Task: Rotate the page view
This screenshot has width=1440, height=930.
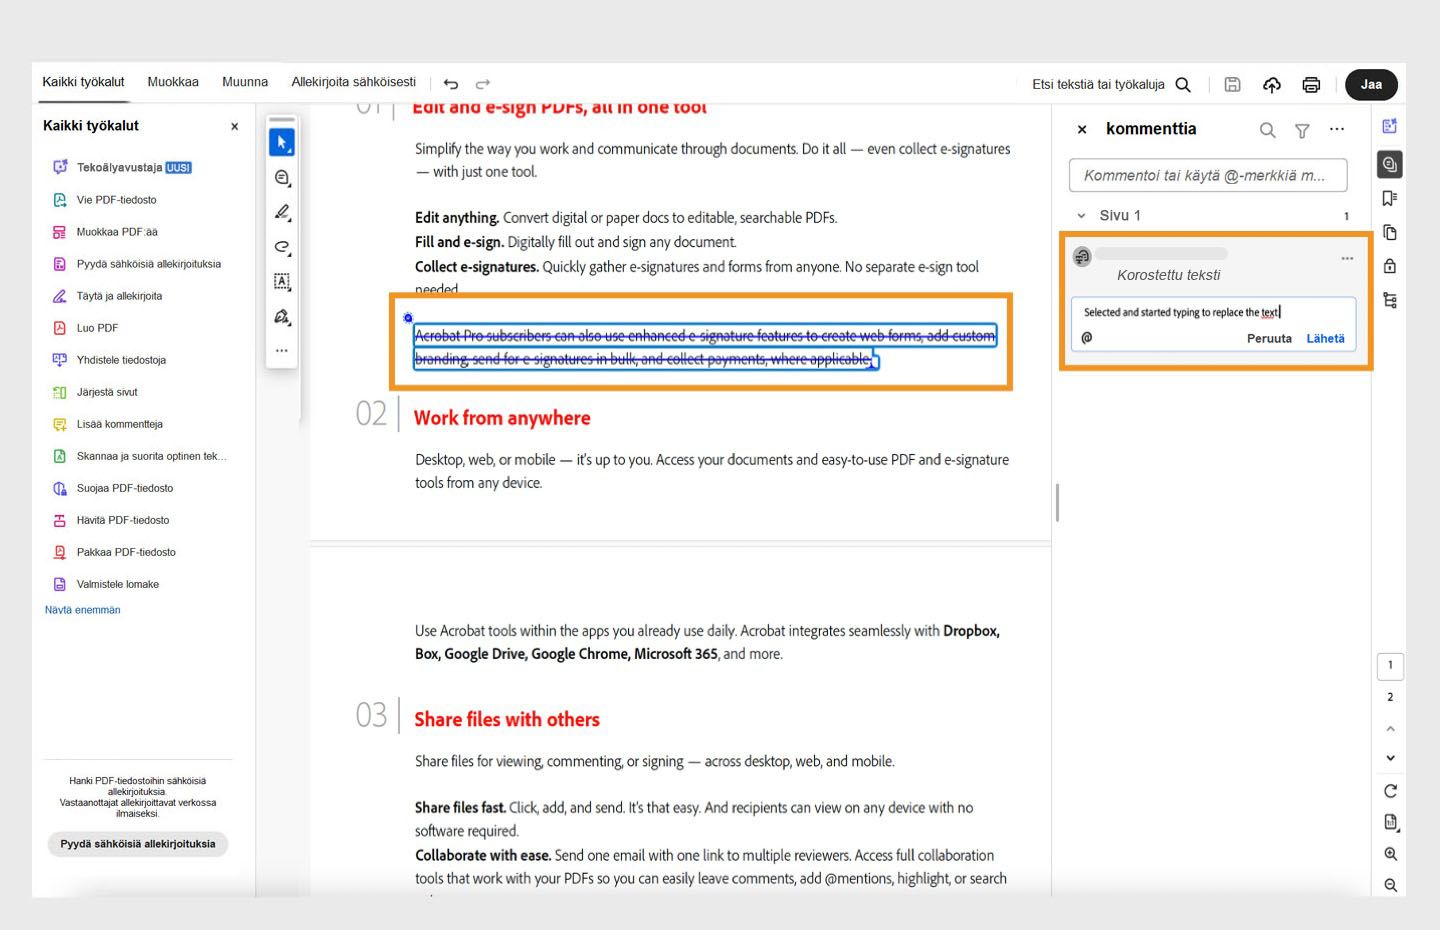Action: coord(1390,791)
